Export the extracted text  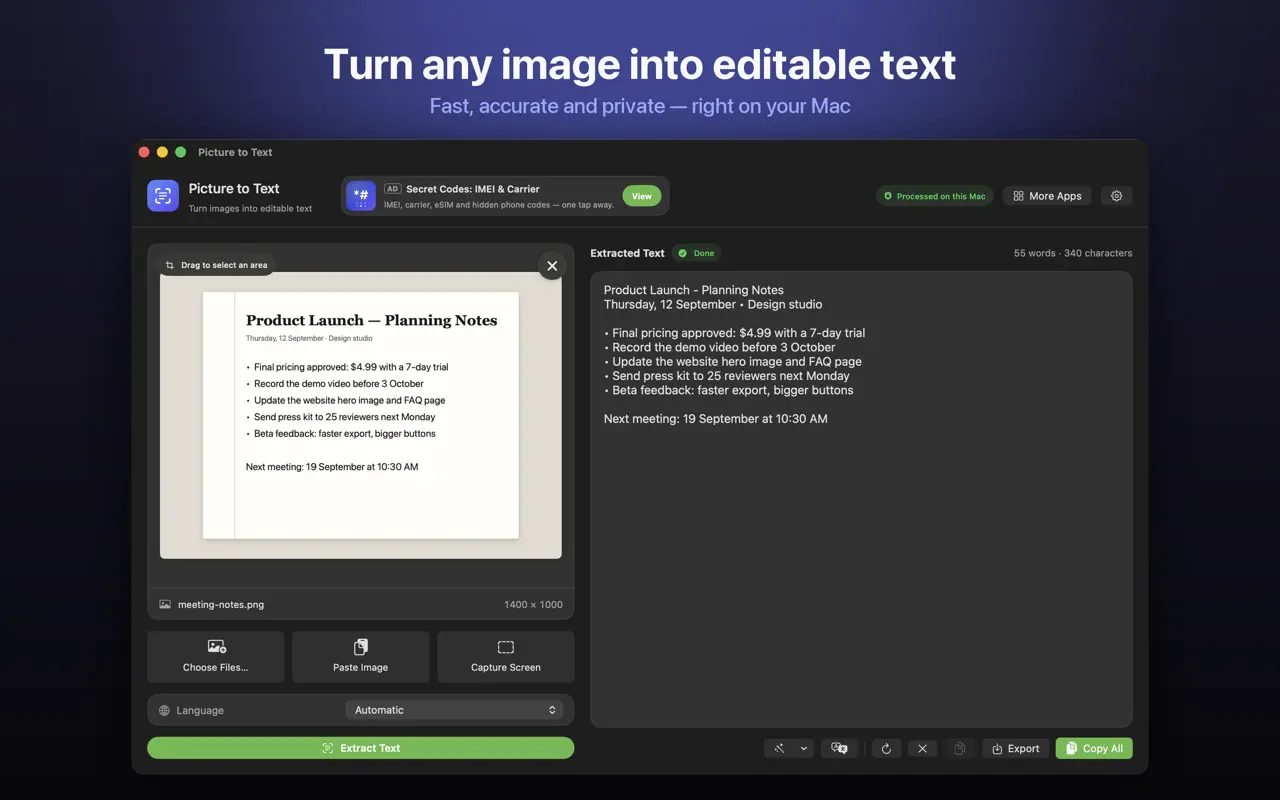pos(1015,748)
